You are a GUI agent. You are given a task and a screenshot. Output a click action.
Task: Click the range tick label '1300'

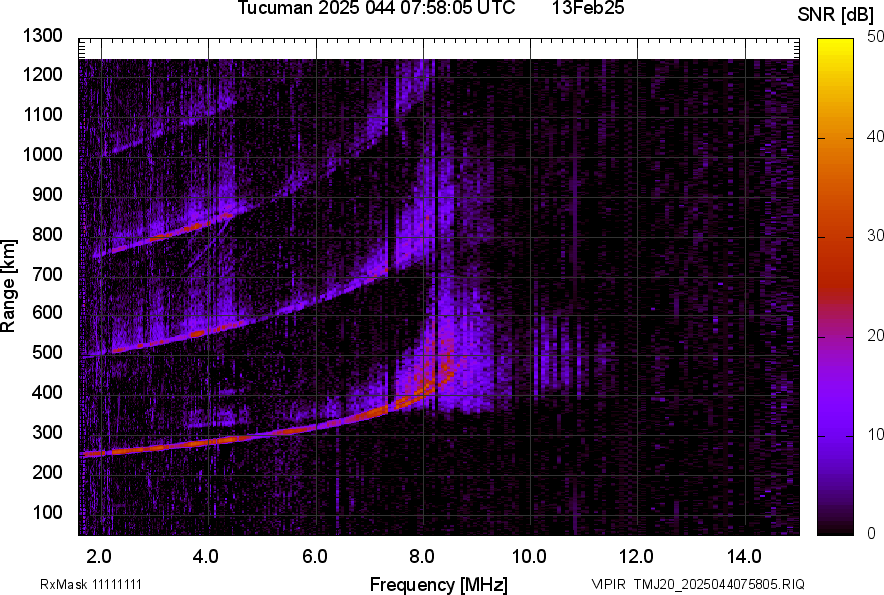42,36
